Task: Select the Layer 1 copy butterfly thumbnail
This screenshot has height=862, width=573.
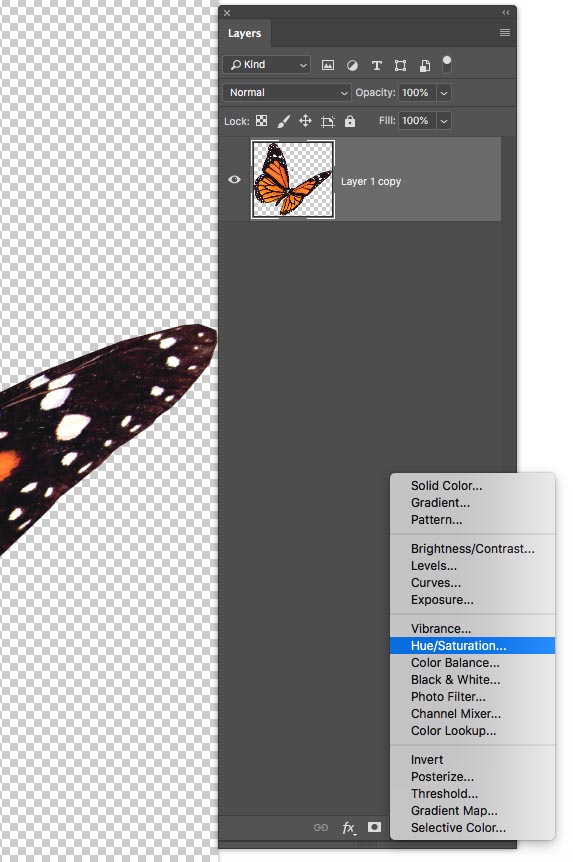Action: pos(293,179)
